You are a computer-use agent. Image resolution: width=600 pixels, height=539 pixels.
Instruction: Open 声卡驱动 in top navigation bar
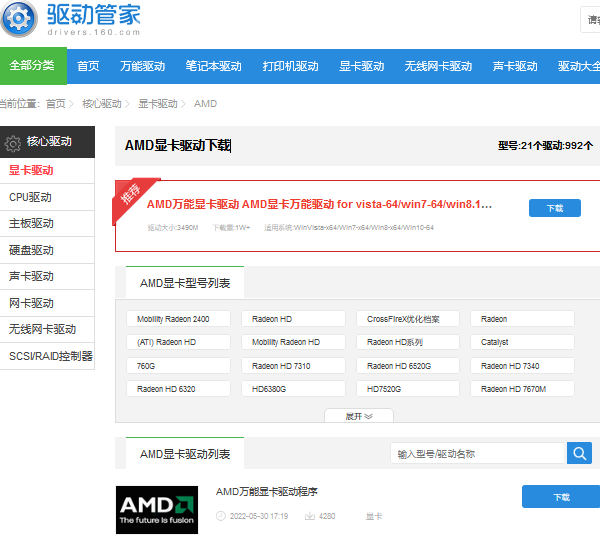(x=515, y=66)
